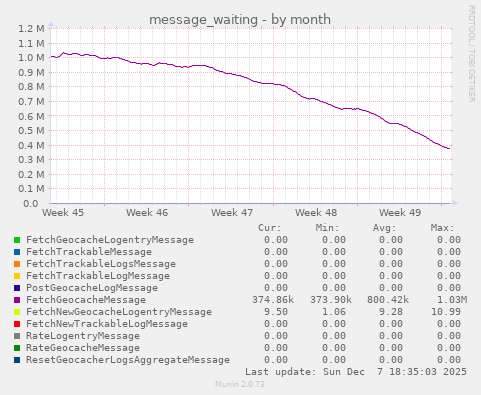Click the 0.5 M y-axis label
This screenshot has width=481, height=395.
point(31,131)
